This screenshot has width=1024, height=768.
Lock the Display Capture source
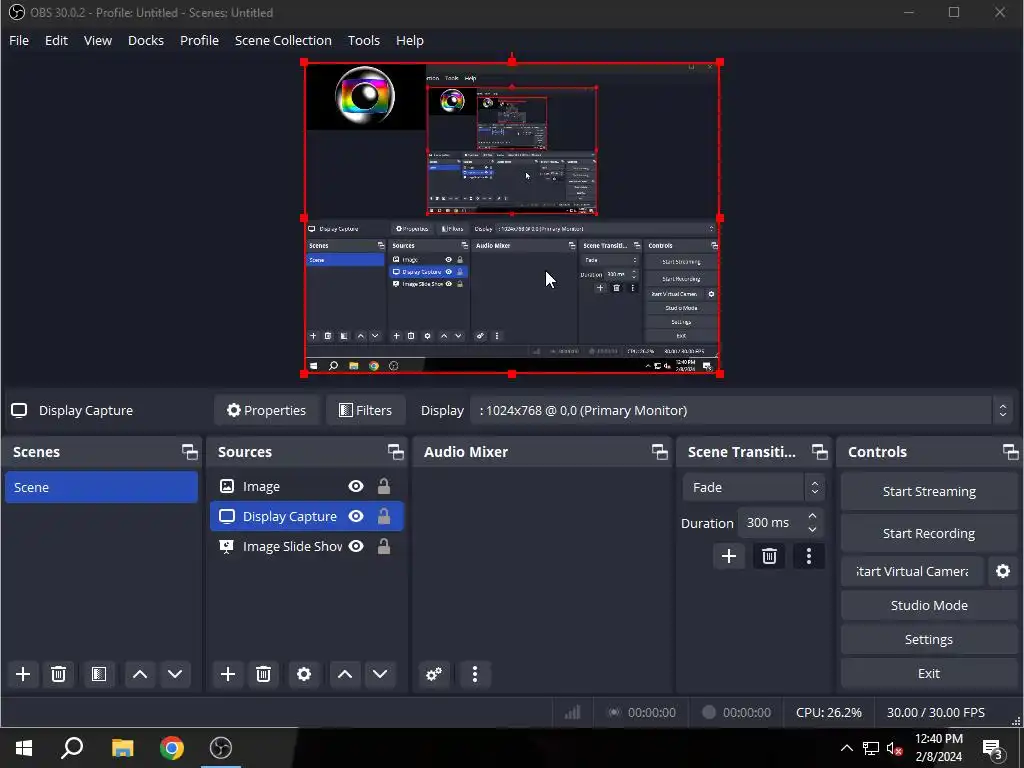click(x=384, y=516)
